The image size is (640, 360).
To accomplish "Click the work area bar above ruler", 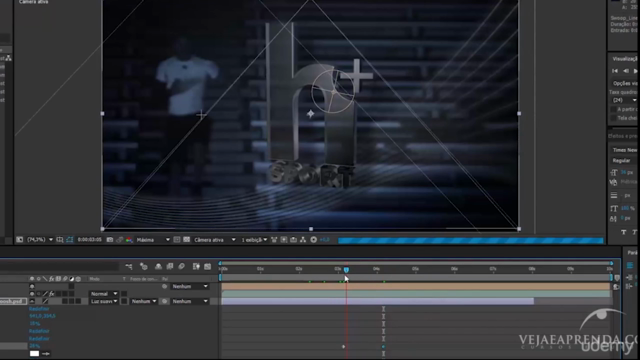I will (x=416, y=263).
